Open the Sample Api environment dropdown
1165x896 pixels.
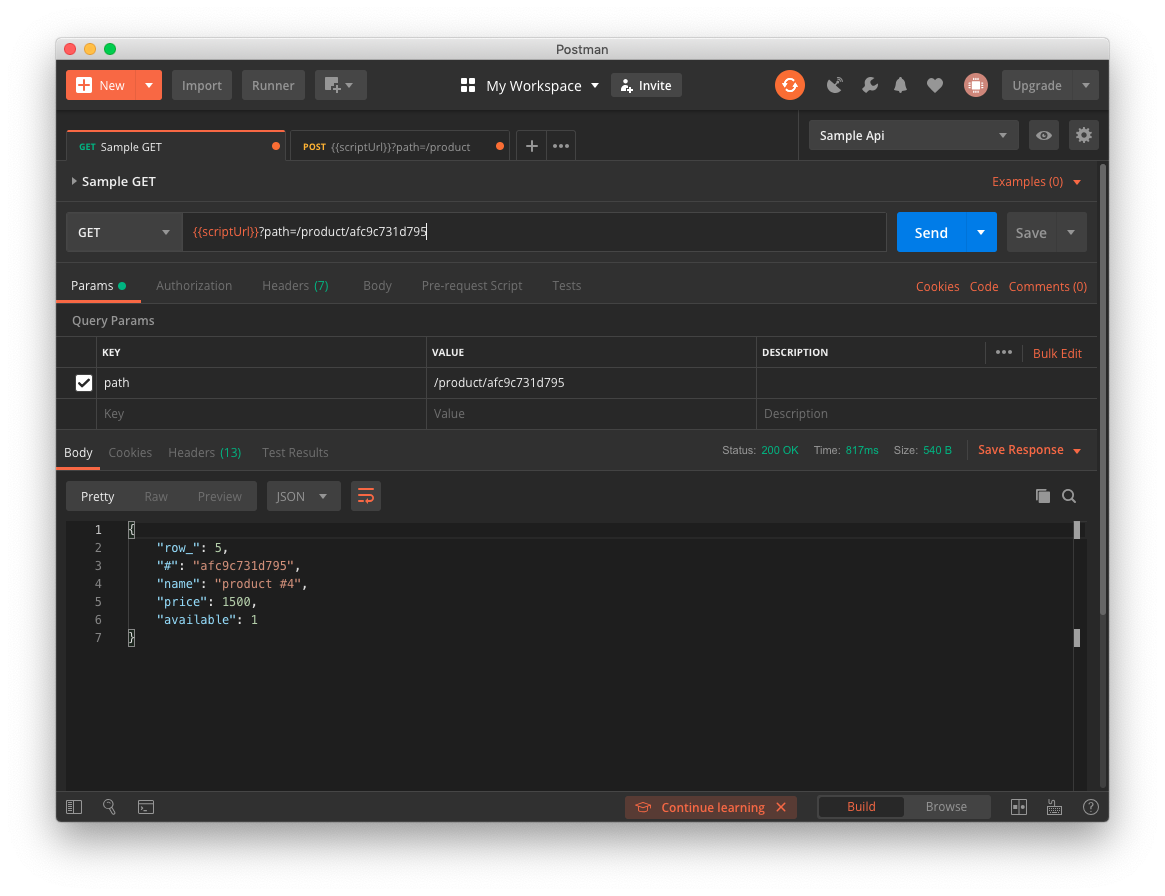[x=913, y=135]
